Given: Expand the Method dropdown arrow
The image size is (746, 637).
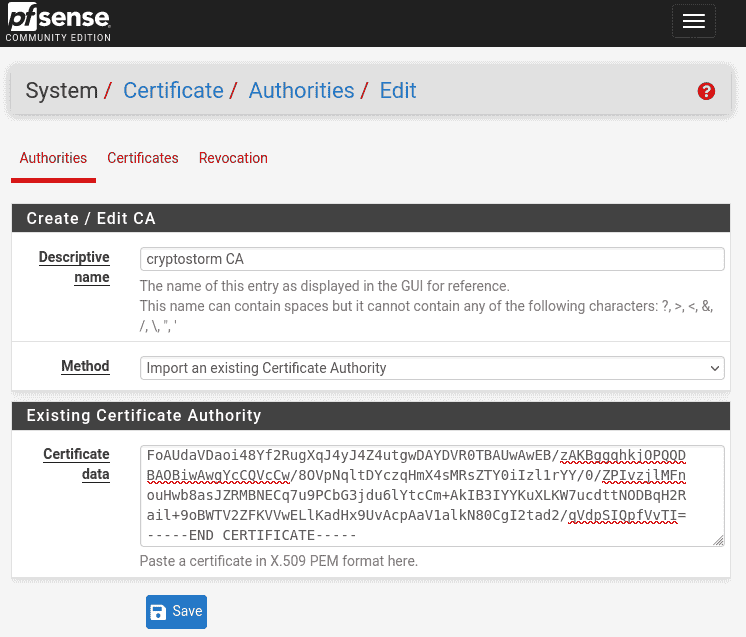Looking at the screenshot, I should [714, 368].
